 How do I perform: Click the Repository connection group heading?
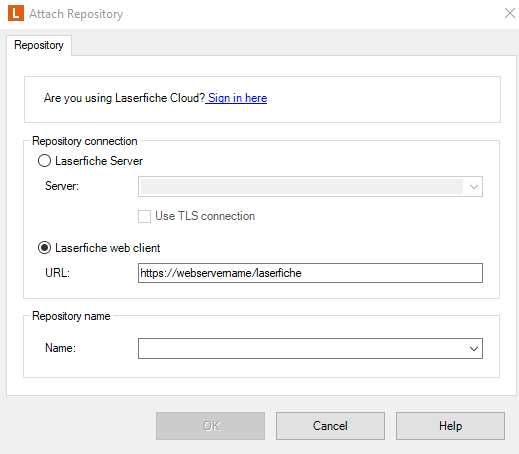click(85, 141)
